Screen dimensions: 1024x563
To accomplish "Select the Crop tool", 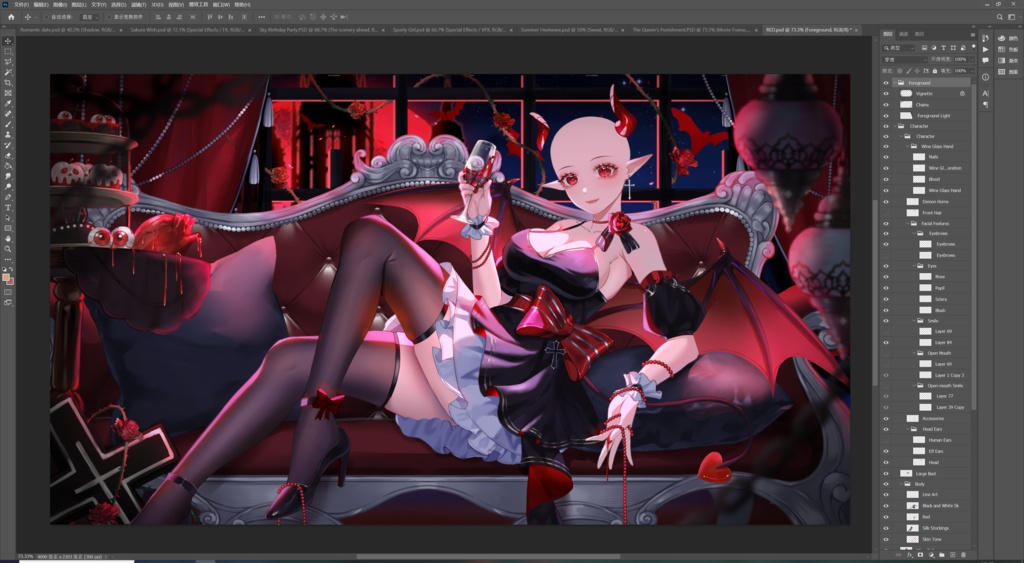I will pyautogui.click(x=8, y=82).
